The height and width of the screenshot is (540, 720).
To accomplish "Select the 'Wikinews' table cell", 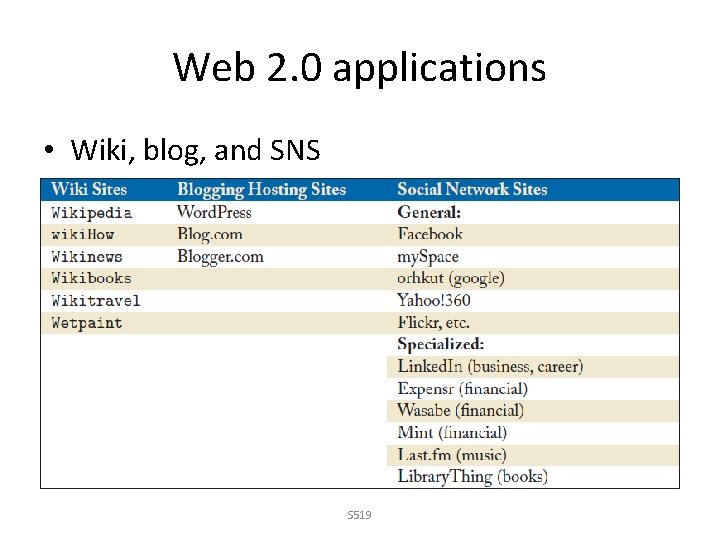I will point(87,257).
